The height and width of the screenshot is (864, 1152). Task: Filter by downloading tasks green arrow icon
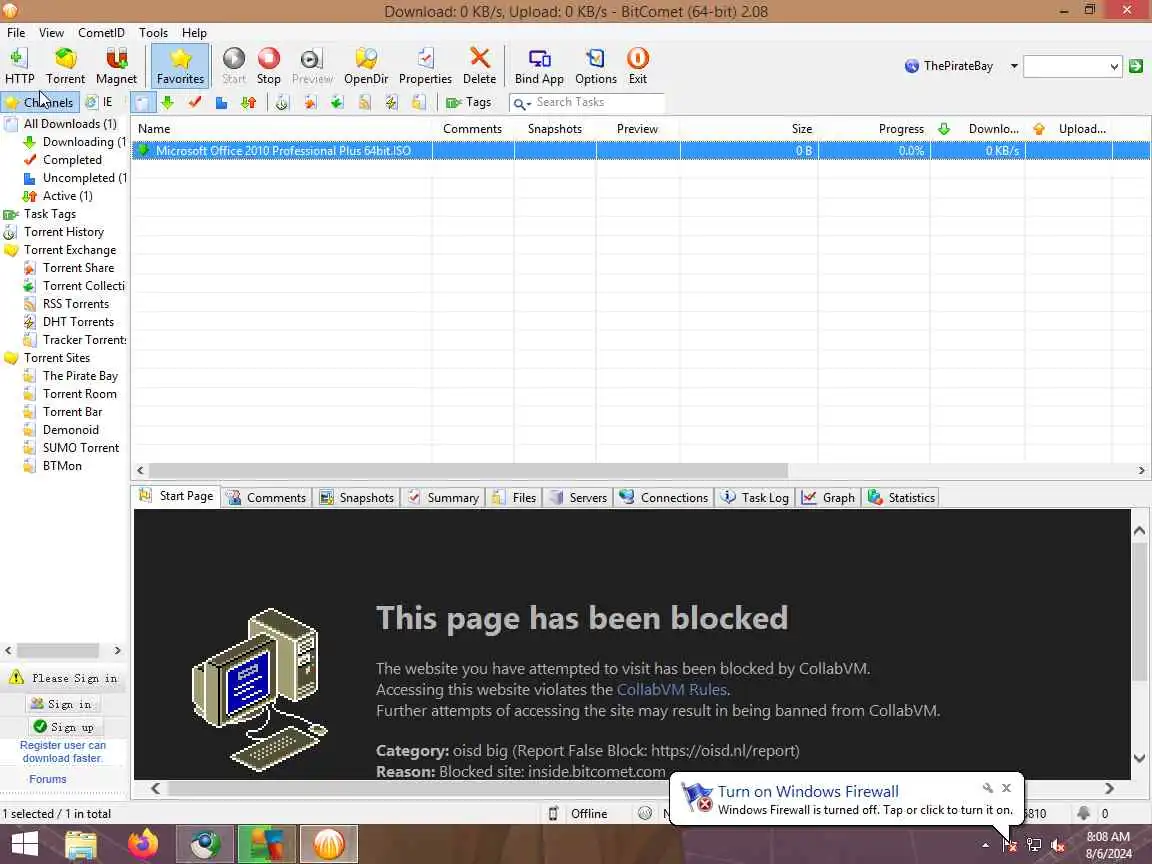(x=168, y=102)
